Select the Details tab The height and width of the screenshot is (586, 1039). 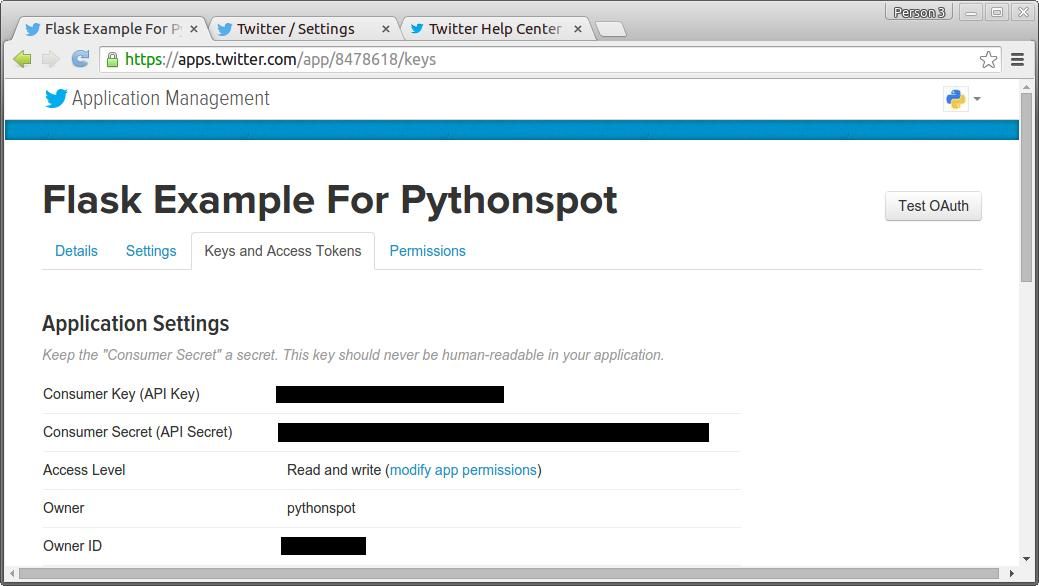[x=76, y=251]
